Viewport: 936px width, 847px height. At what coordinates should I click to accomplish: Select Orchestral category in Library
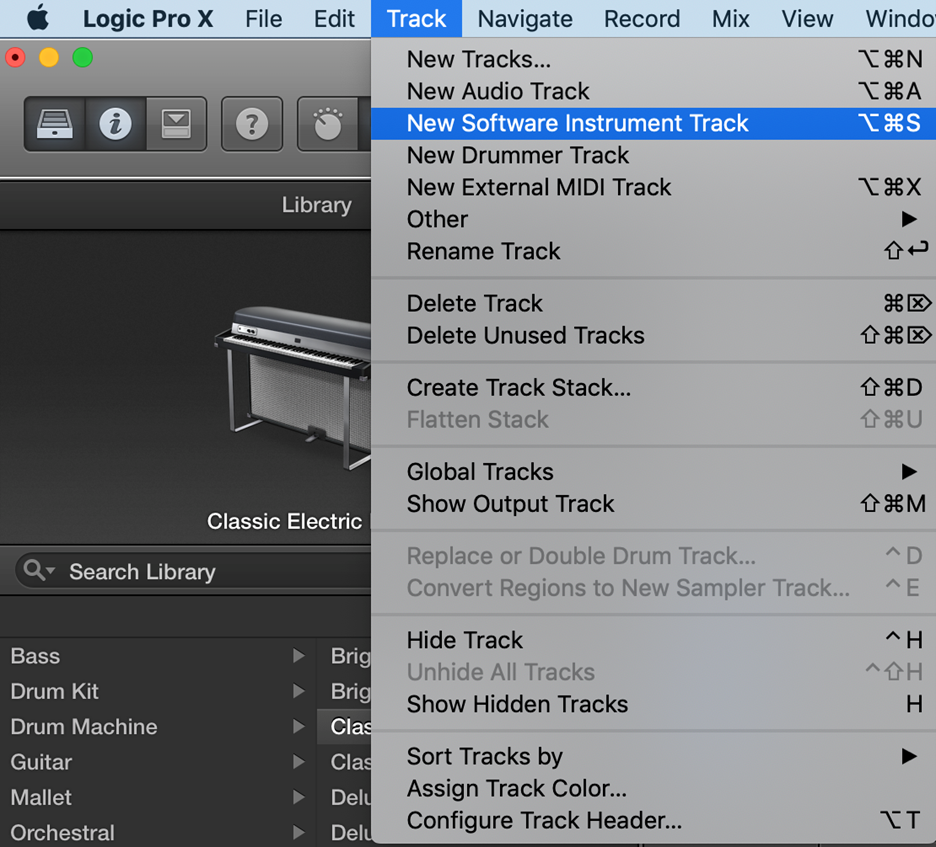coord(158,833)
